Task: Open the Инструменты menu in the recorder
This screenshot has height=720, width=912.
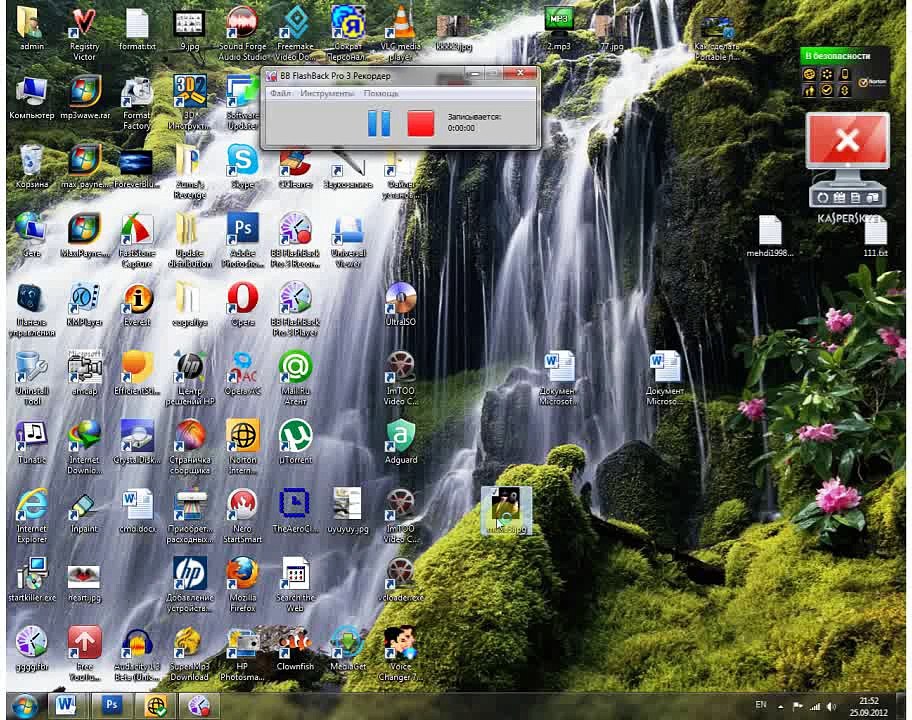Action: click(x=327, y=93)
